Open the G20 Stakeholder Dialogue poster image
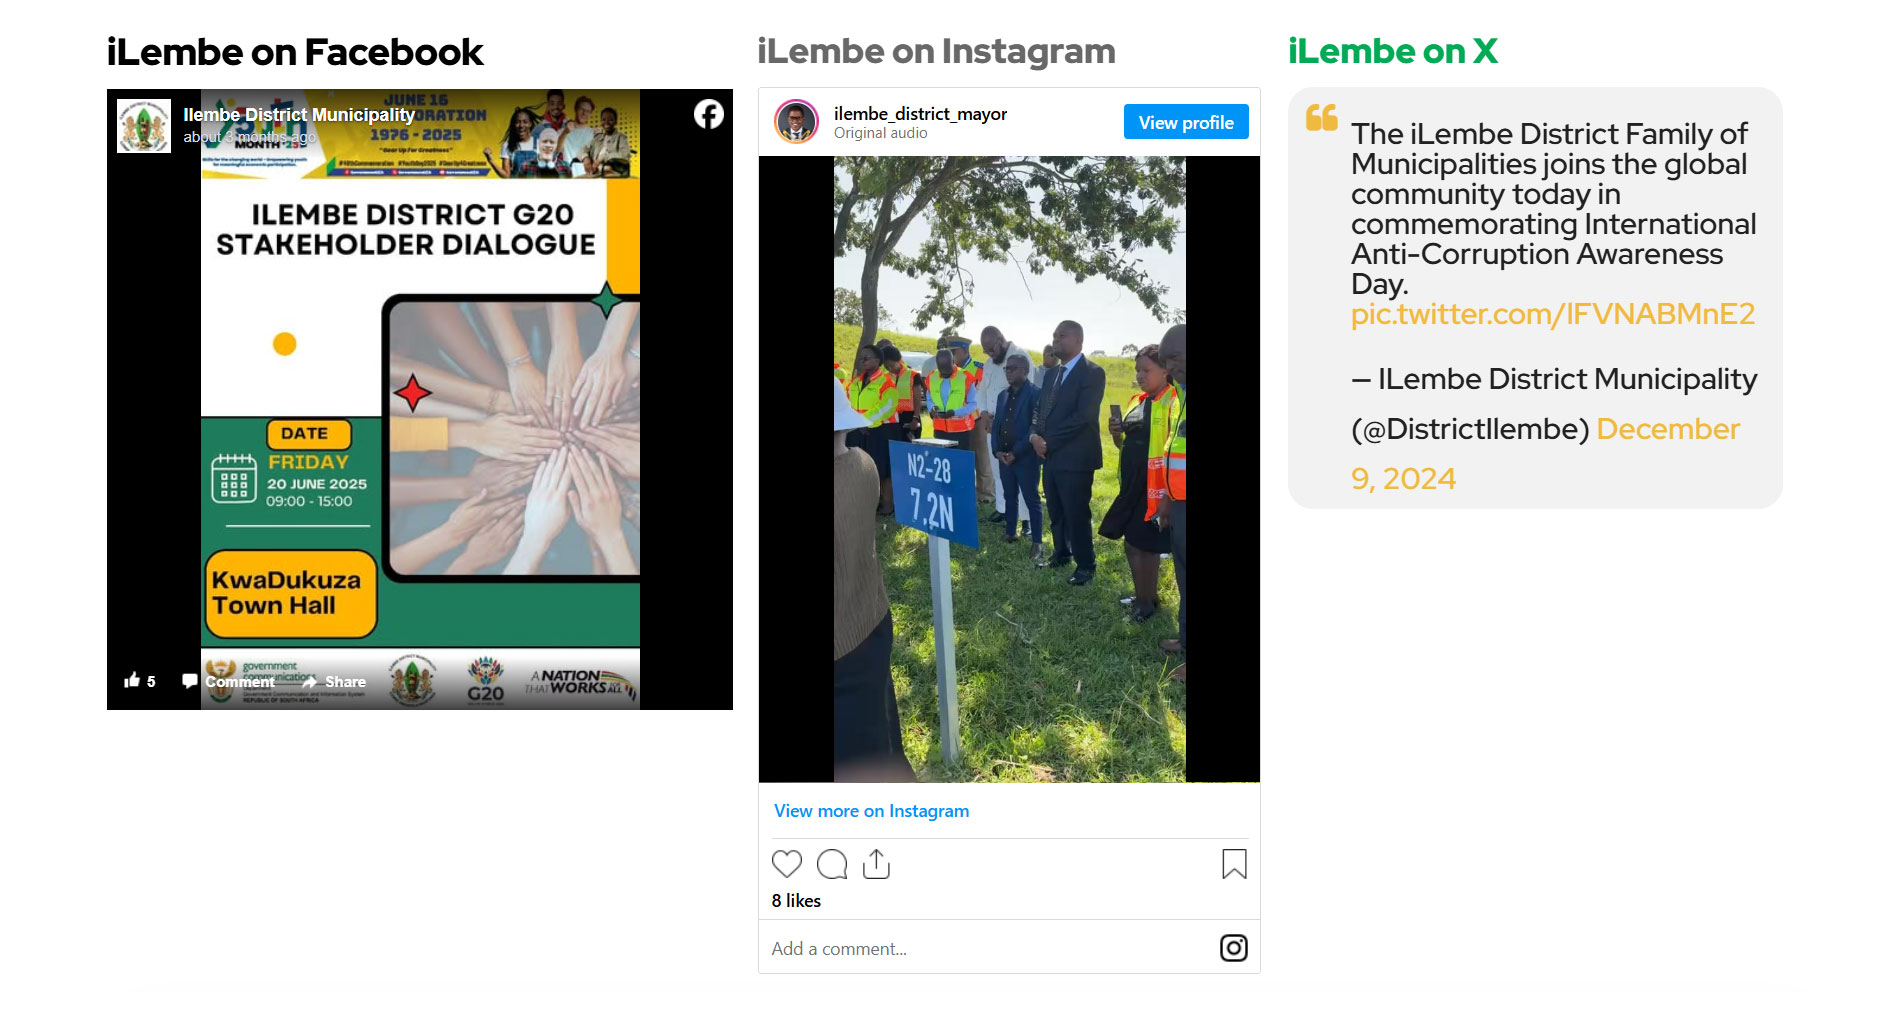The image size is (1896, 1022). pos(420,399)
